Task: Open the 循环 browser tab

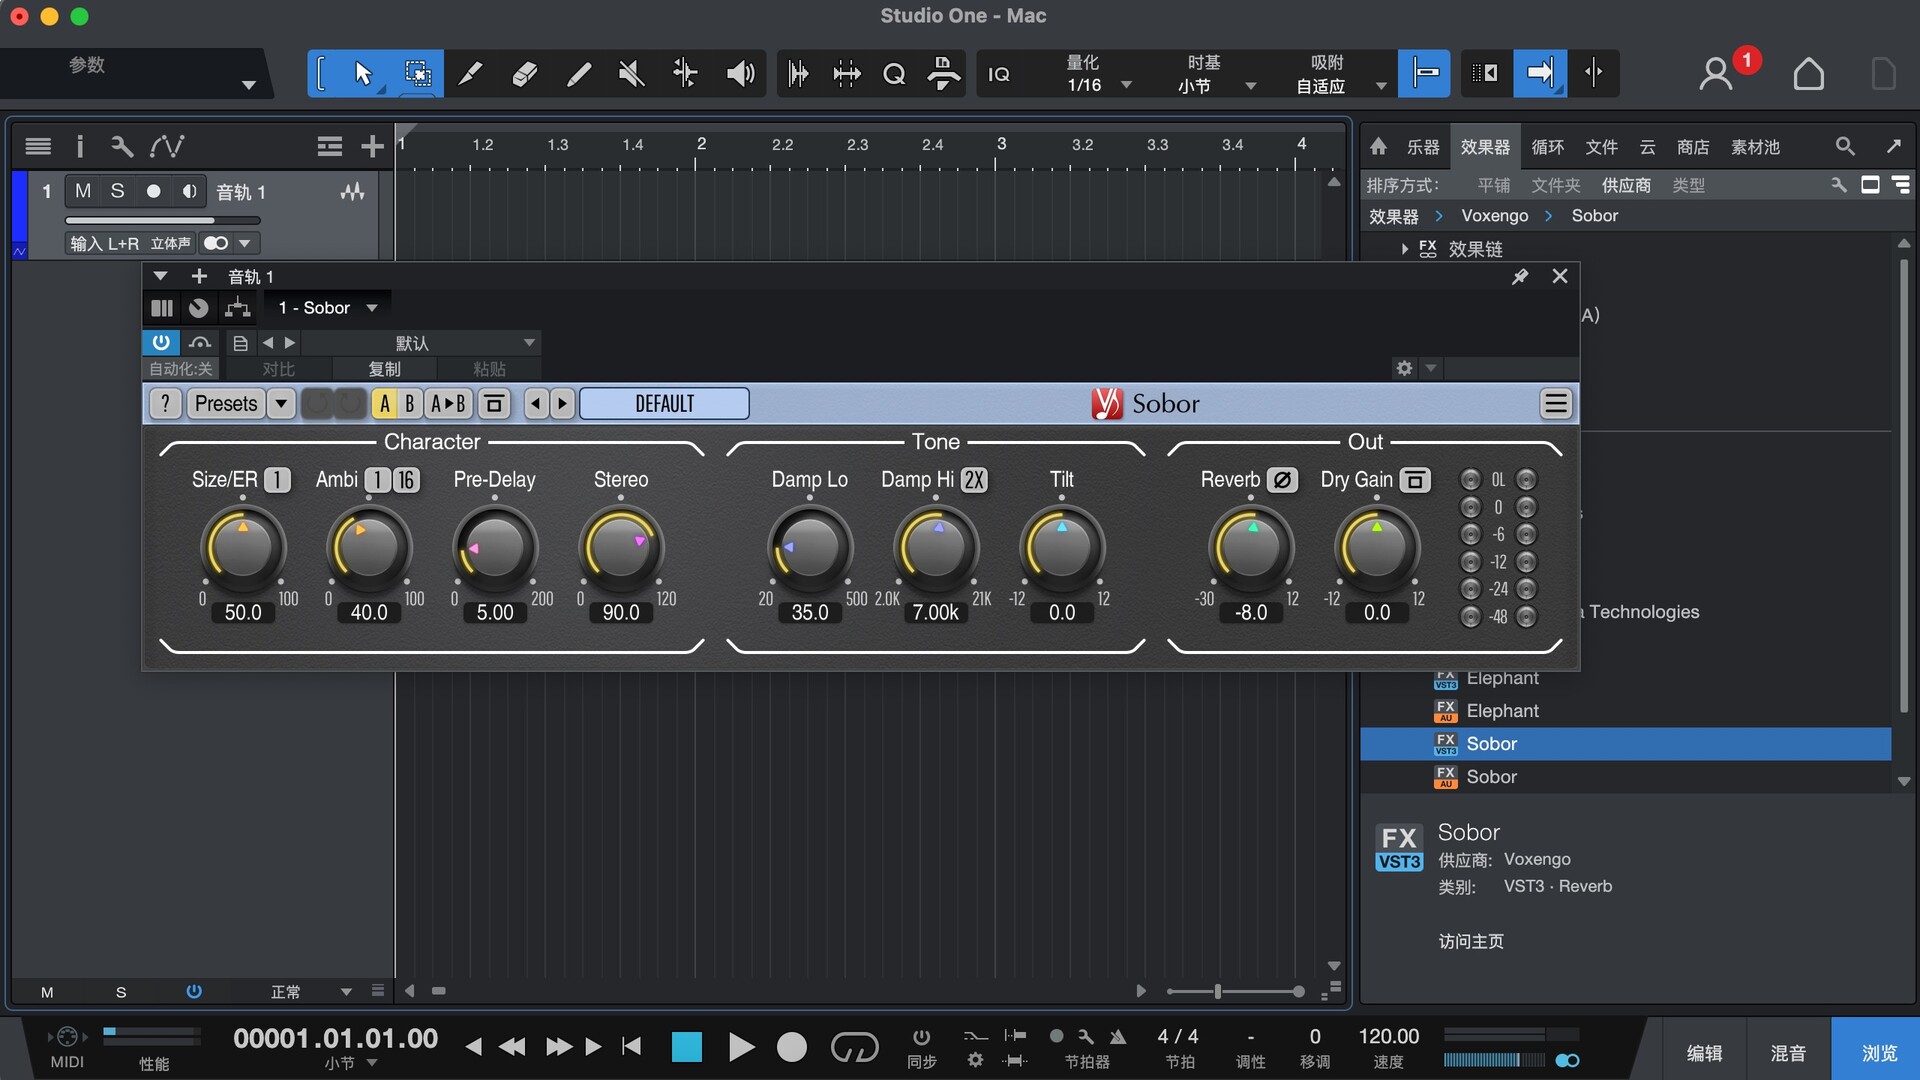Action: [1547, 147]
